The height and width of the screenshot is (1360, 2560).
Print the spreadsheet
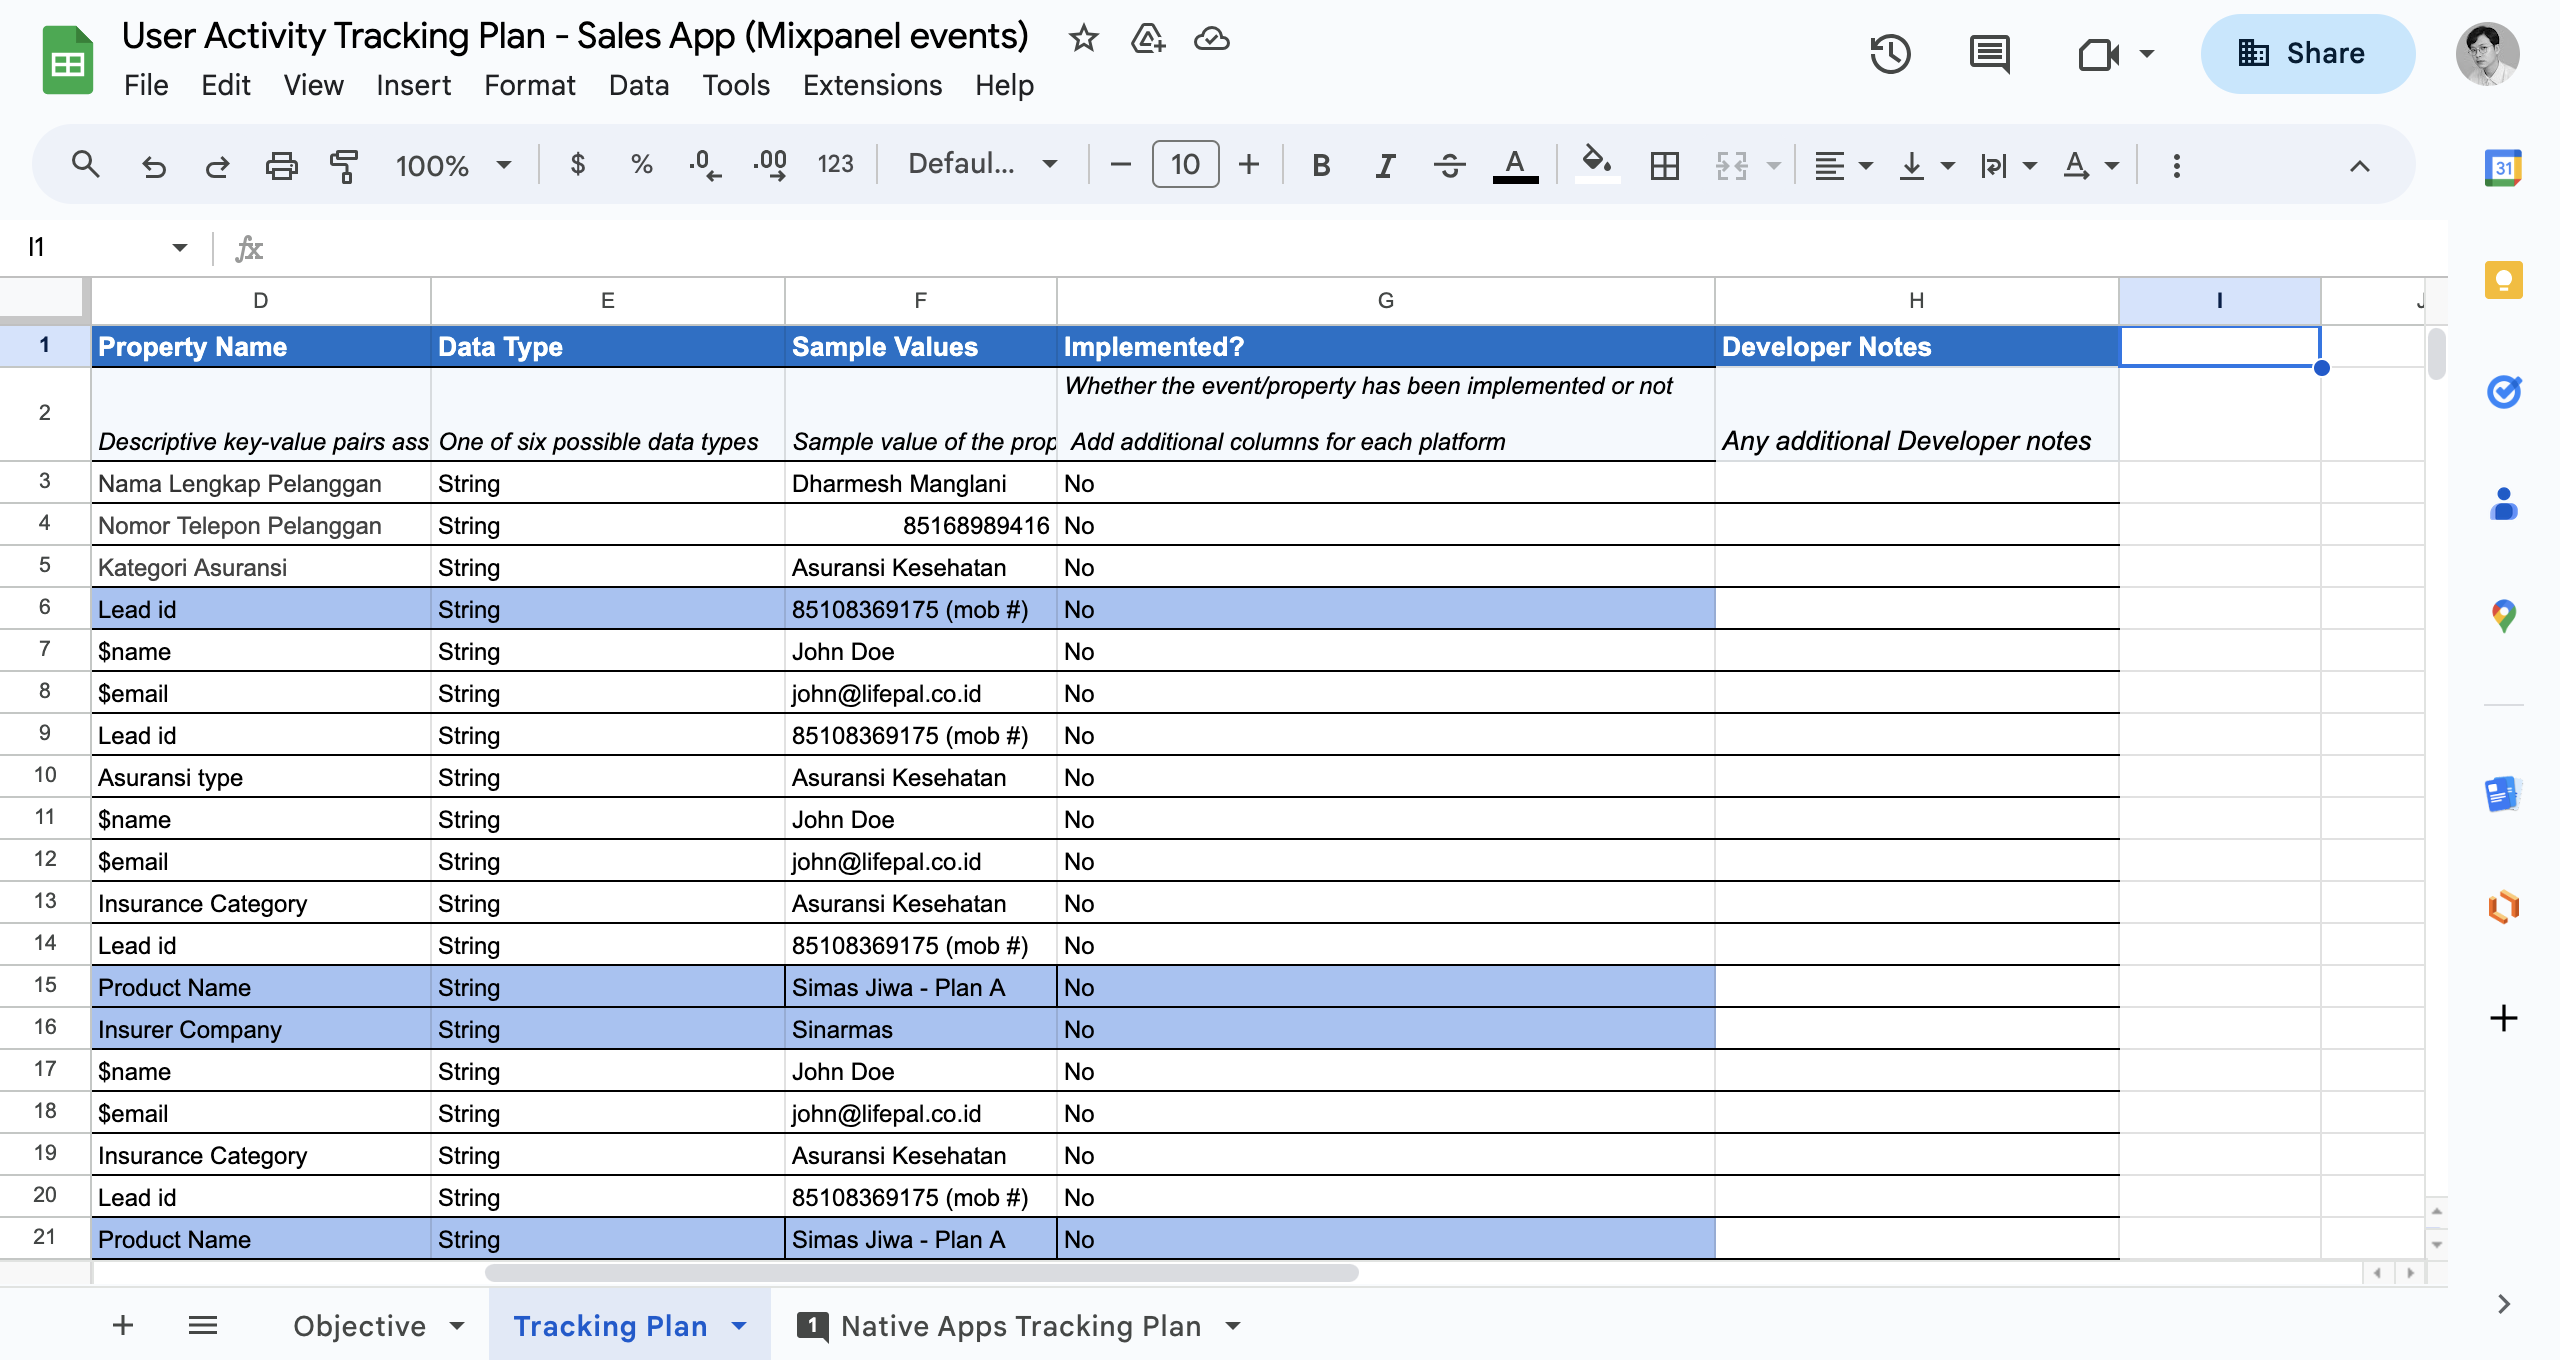(x=281, y=165)
